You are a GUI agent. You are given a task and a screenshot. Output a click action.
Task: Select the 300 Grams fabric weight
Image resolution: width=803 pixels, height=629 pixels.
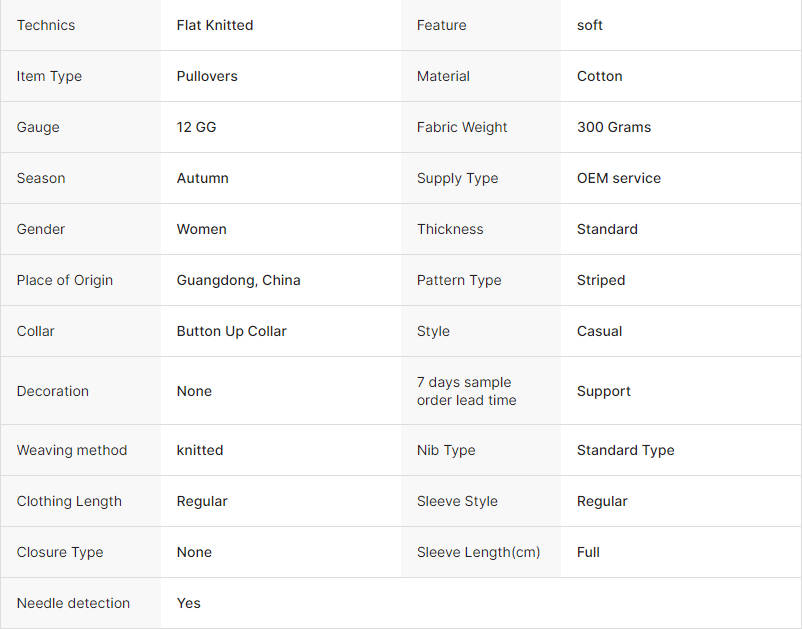click(614, 127)
